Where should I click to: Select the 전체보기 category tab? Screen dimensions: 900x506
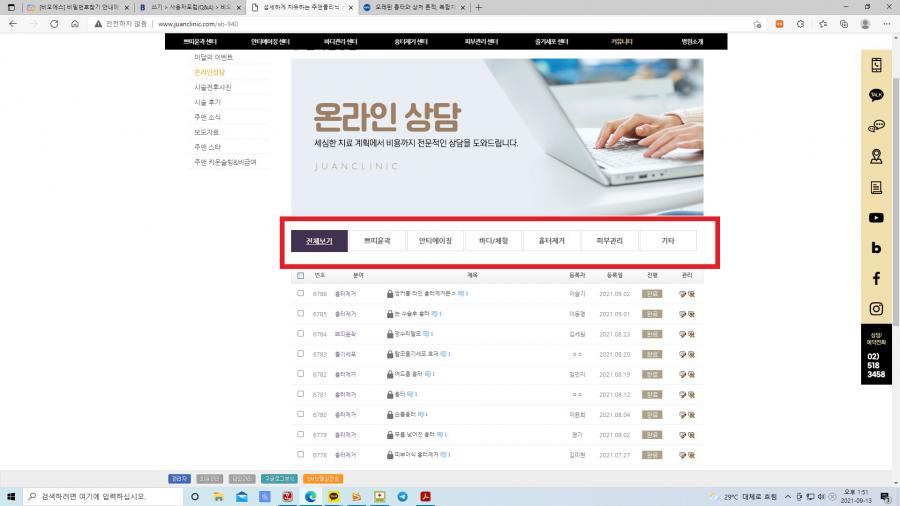319,241
